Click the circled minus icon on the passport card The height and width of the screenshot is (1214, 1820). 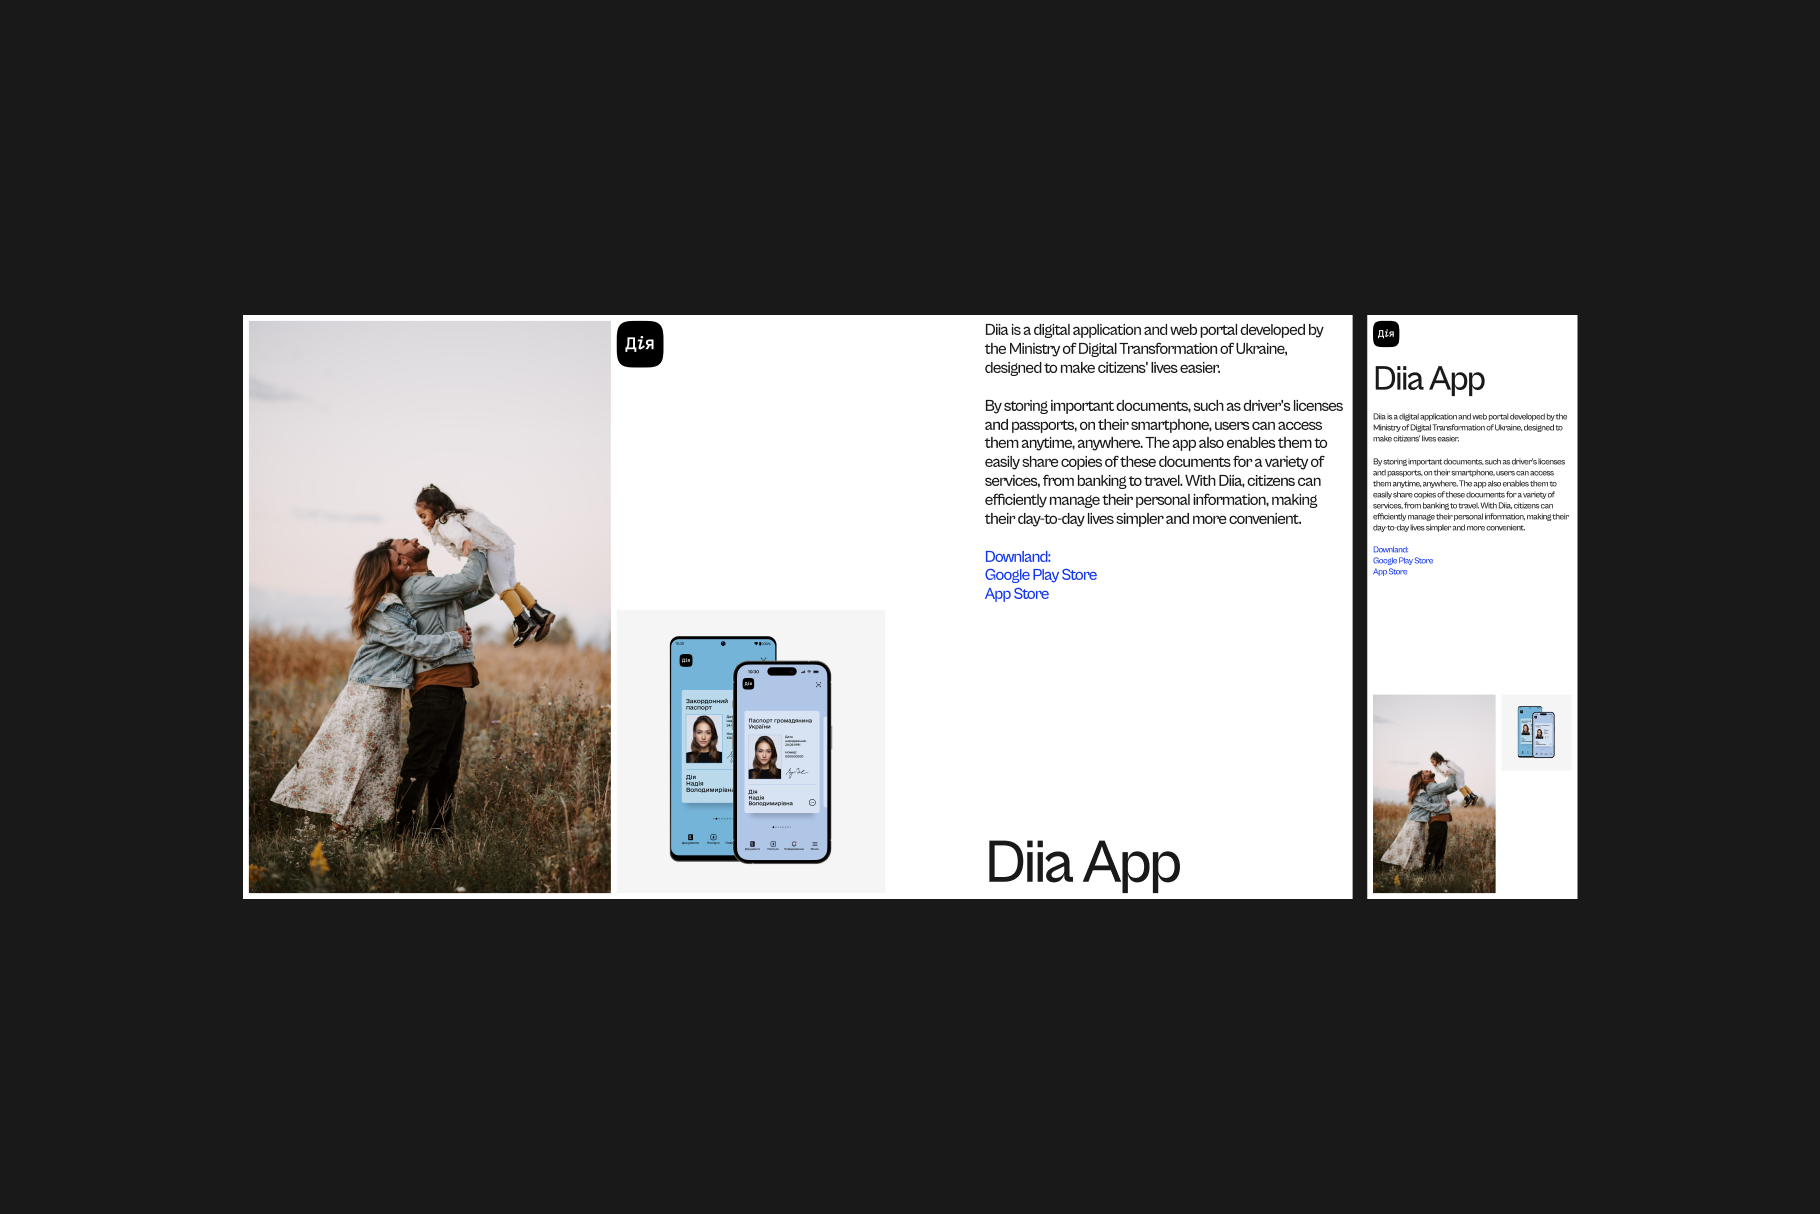pos(812,802)
